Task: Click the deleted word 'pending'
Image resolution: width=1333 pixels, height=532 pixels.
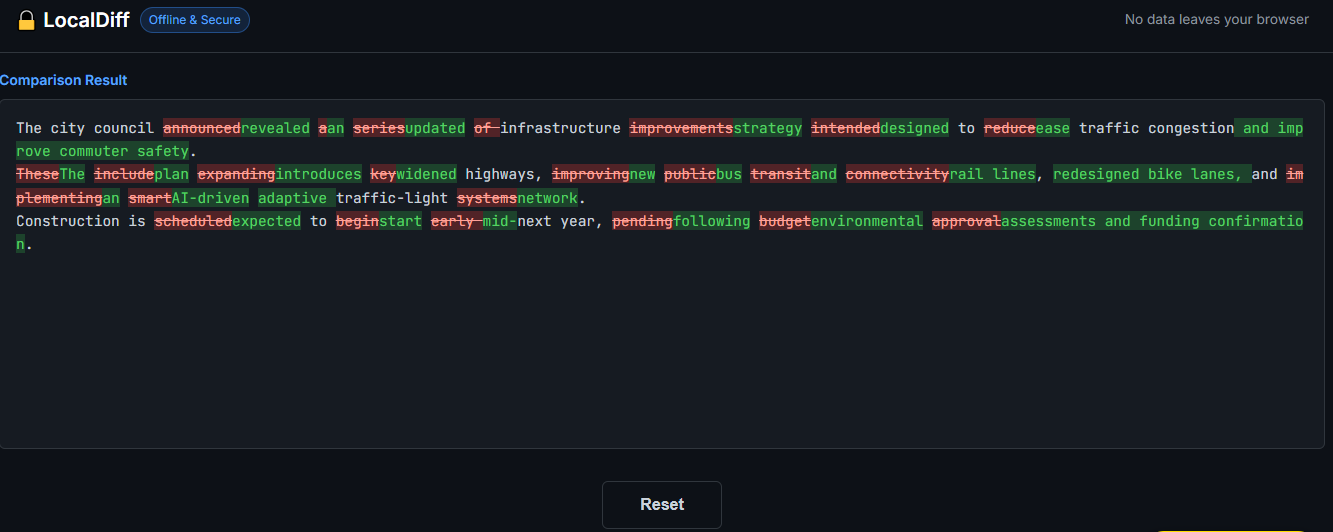Action: (643, 220)
